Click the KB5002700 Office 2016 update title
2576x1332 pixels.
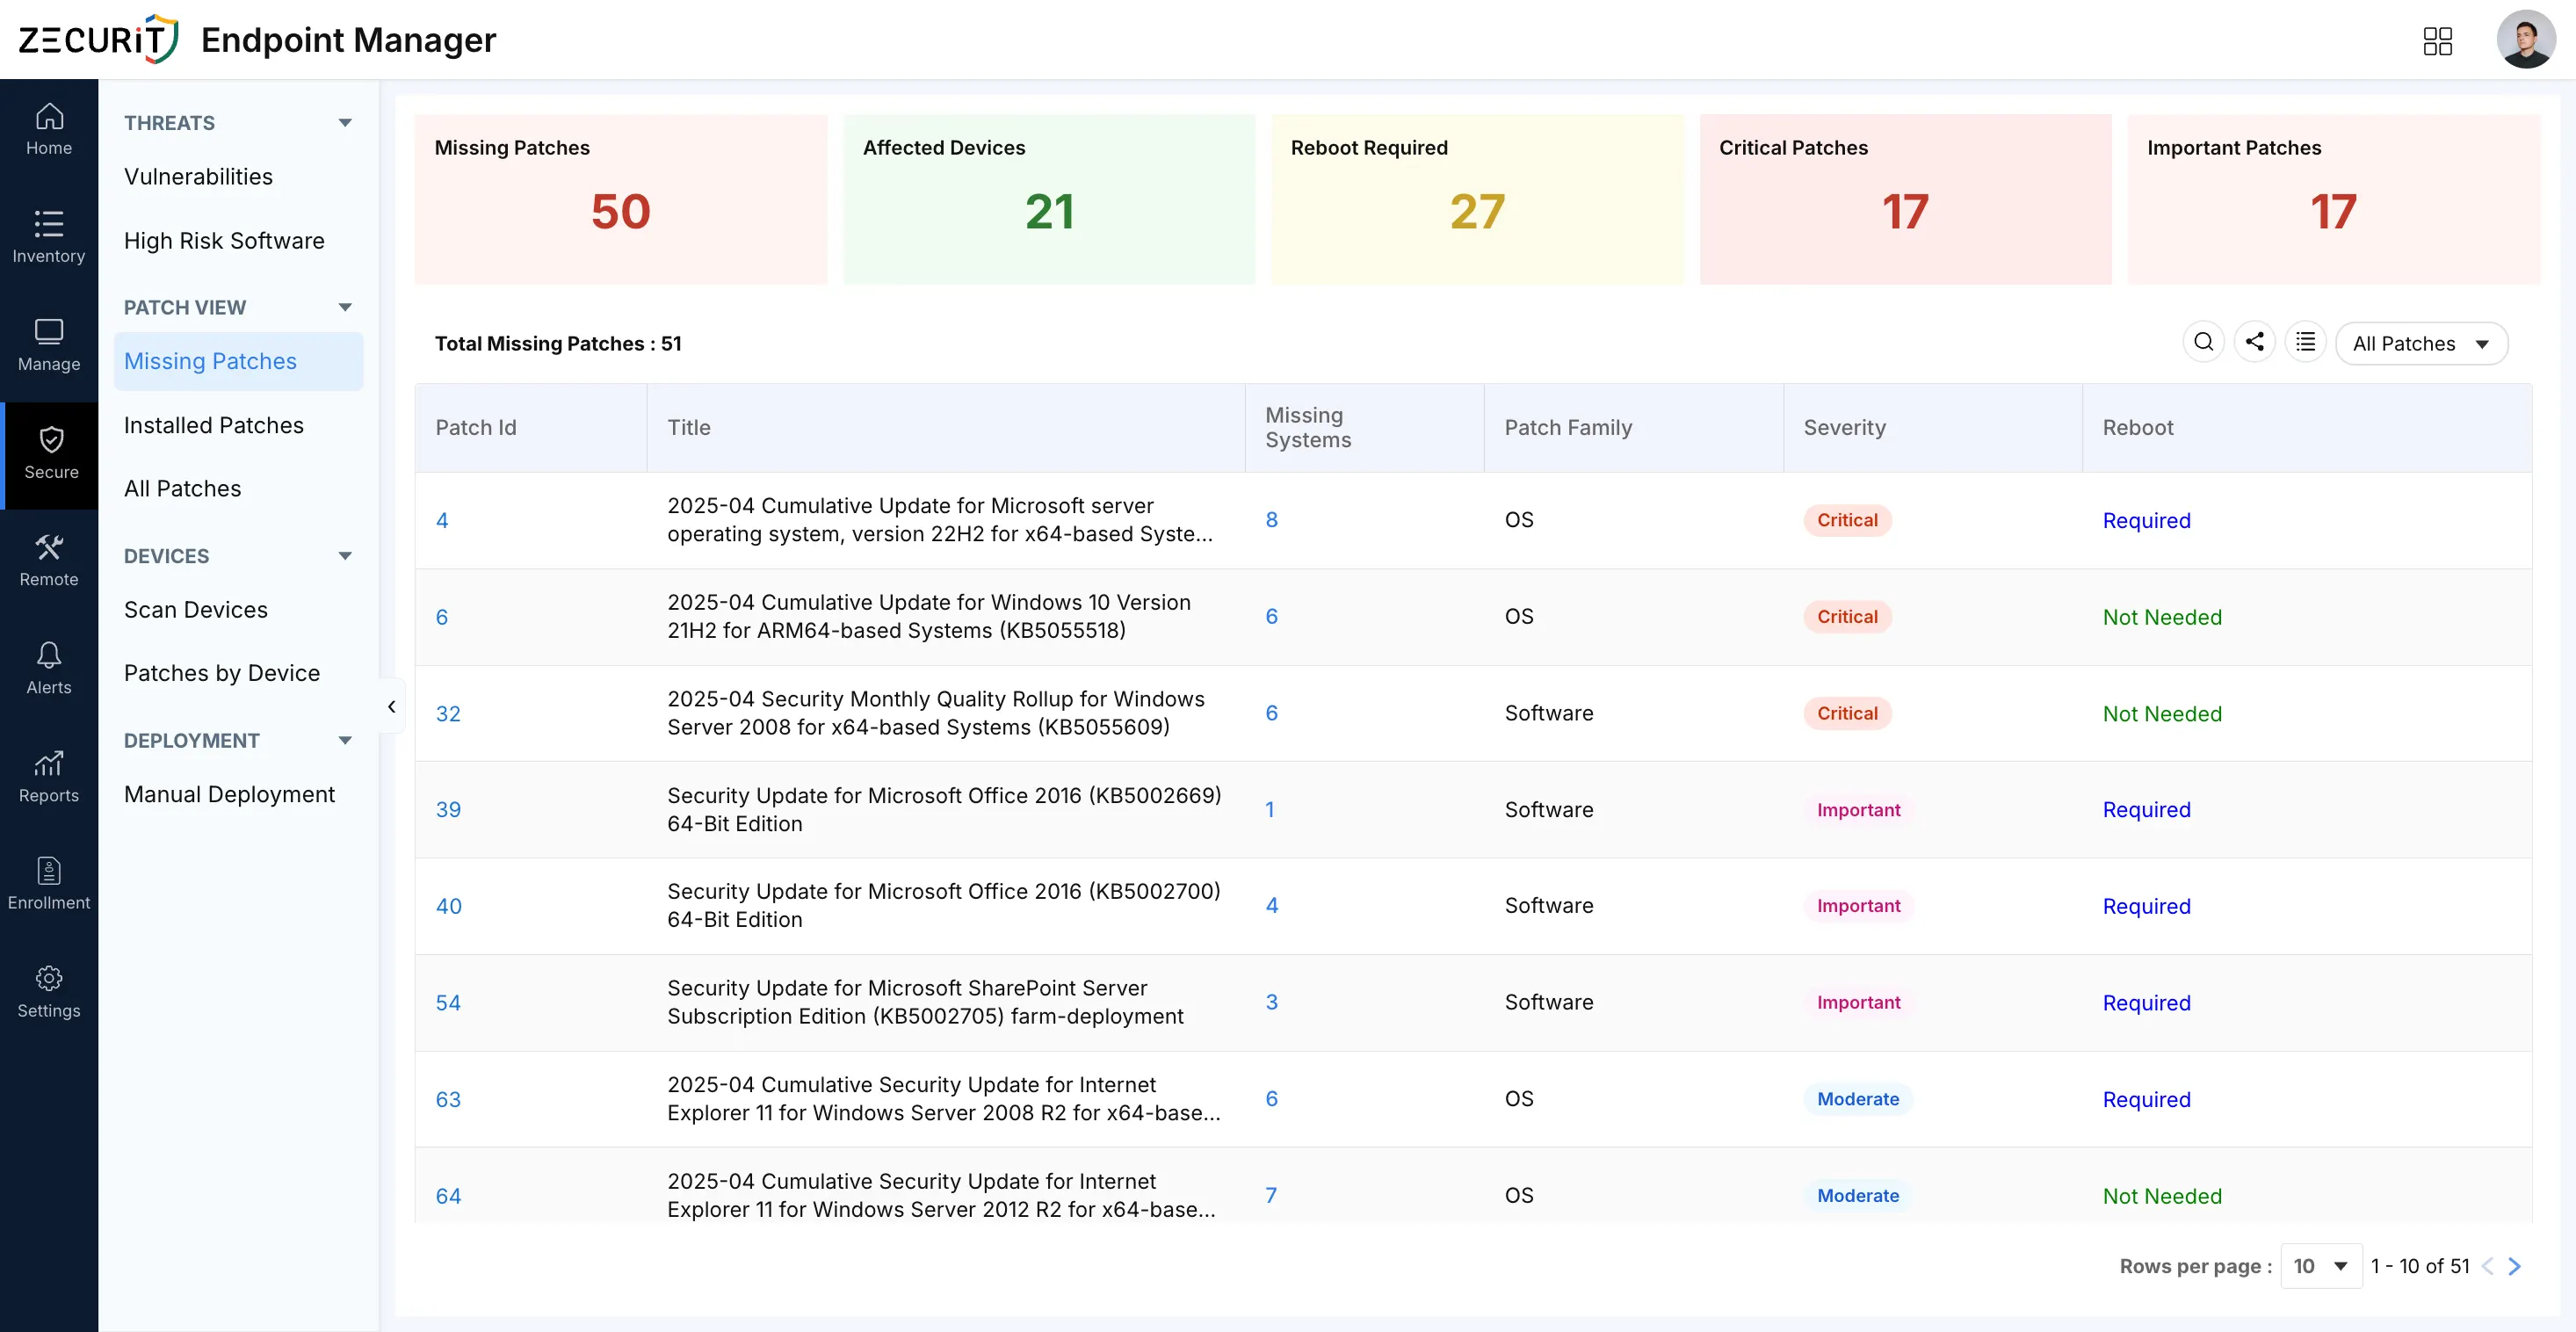click(x=943, y=906)
